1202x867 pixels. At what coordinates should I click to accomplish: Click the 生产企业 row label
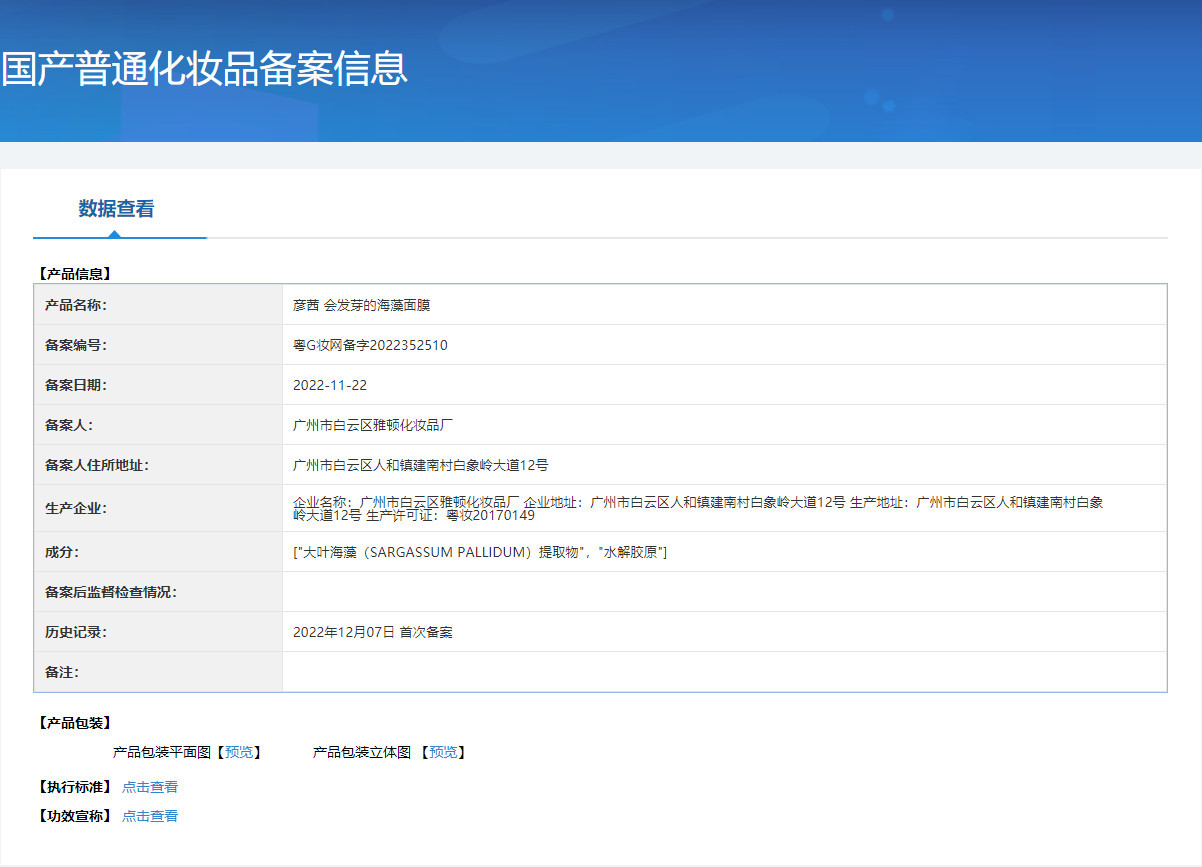(76, 508)
